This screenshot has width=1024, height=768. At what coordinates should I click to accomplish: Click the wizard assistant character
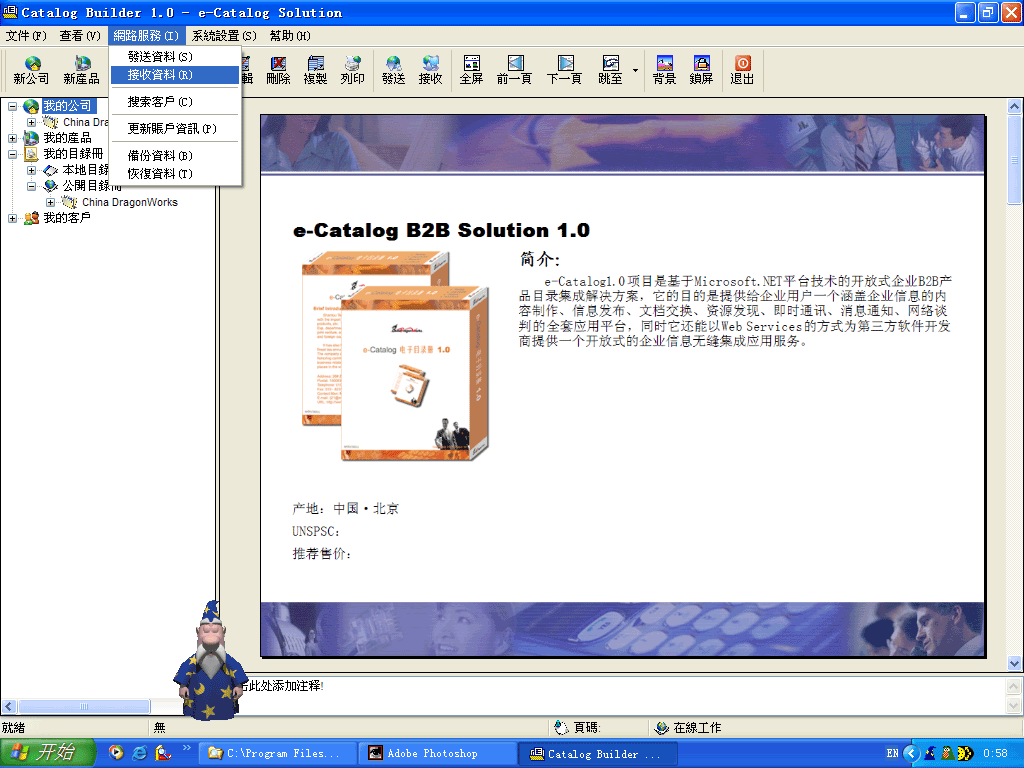tap(210, 661)
